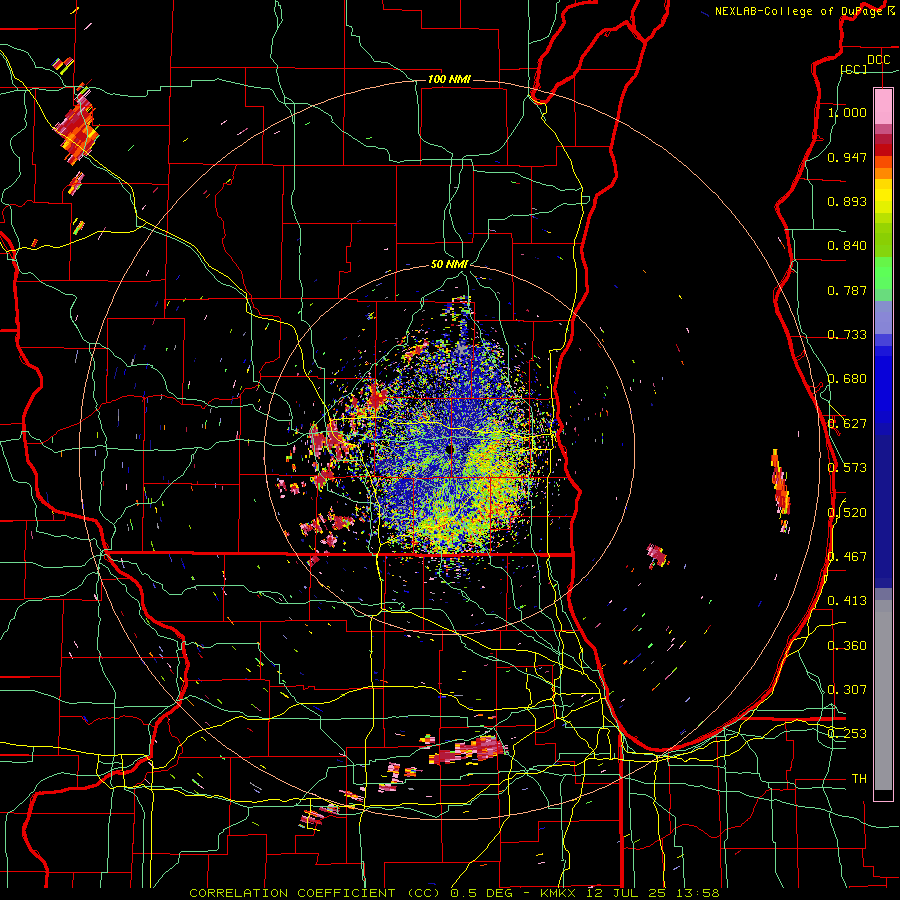
Task: Click the 50 NMI range ring label
Action: tap(449, 264)
